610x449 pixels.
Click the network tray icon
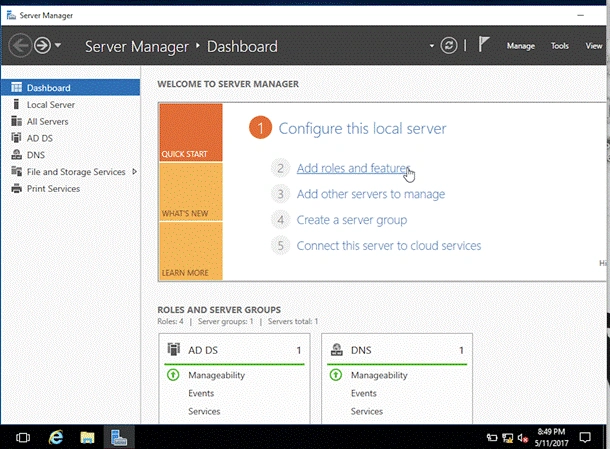point(507,438)
